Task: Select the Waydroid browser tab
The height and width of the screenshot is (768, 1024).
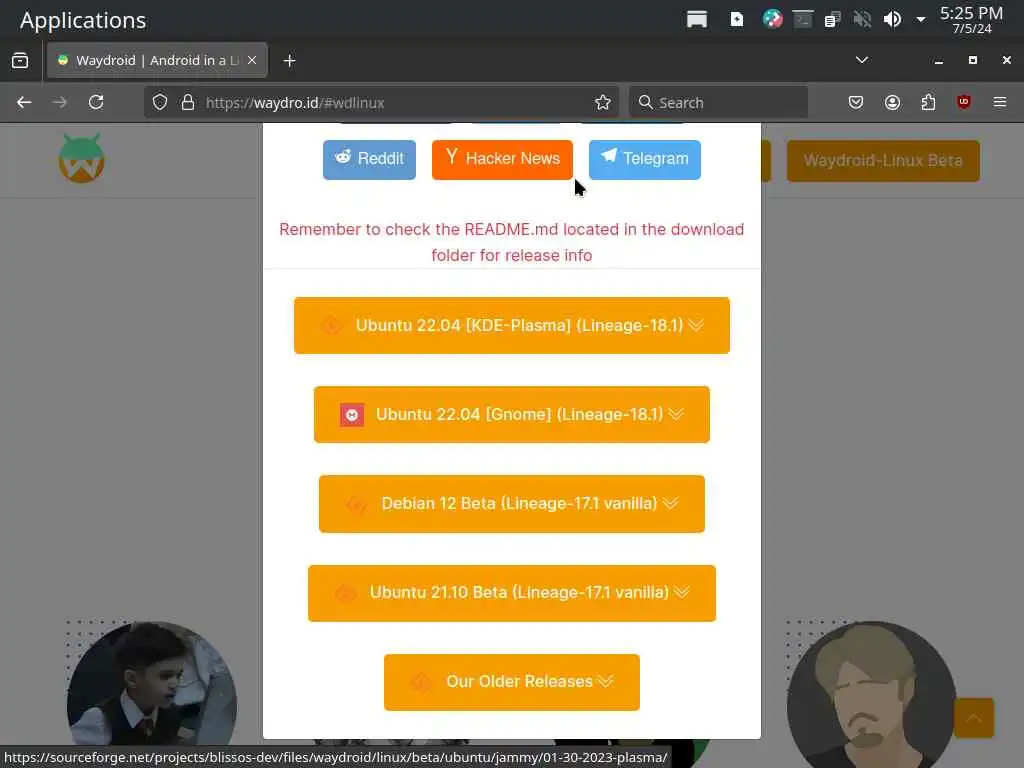Action: pos(157,60)
